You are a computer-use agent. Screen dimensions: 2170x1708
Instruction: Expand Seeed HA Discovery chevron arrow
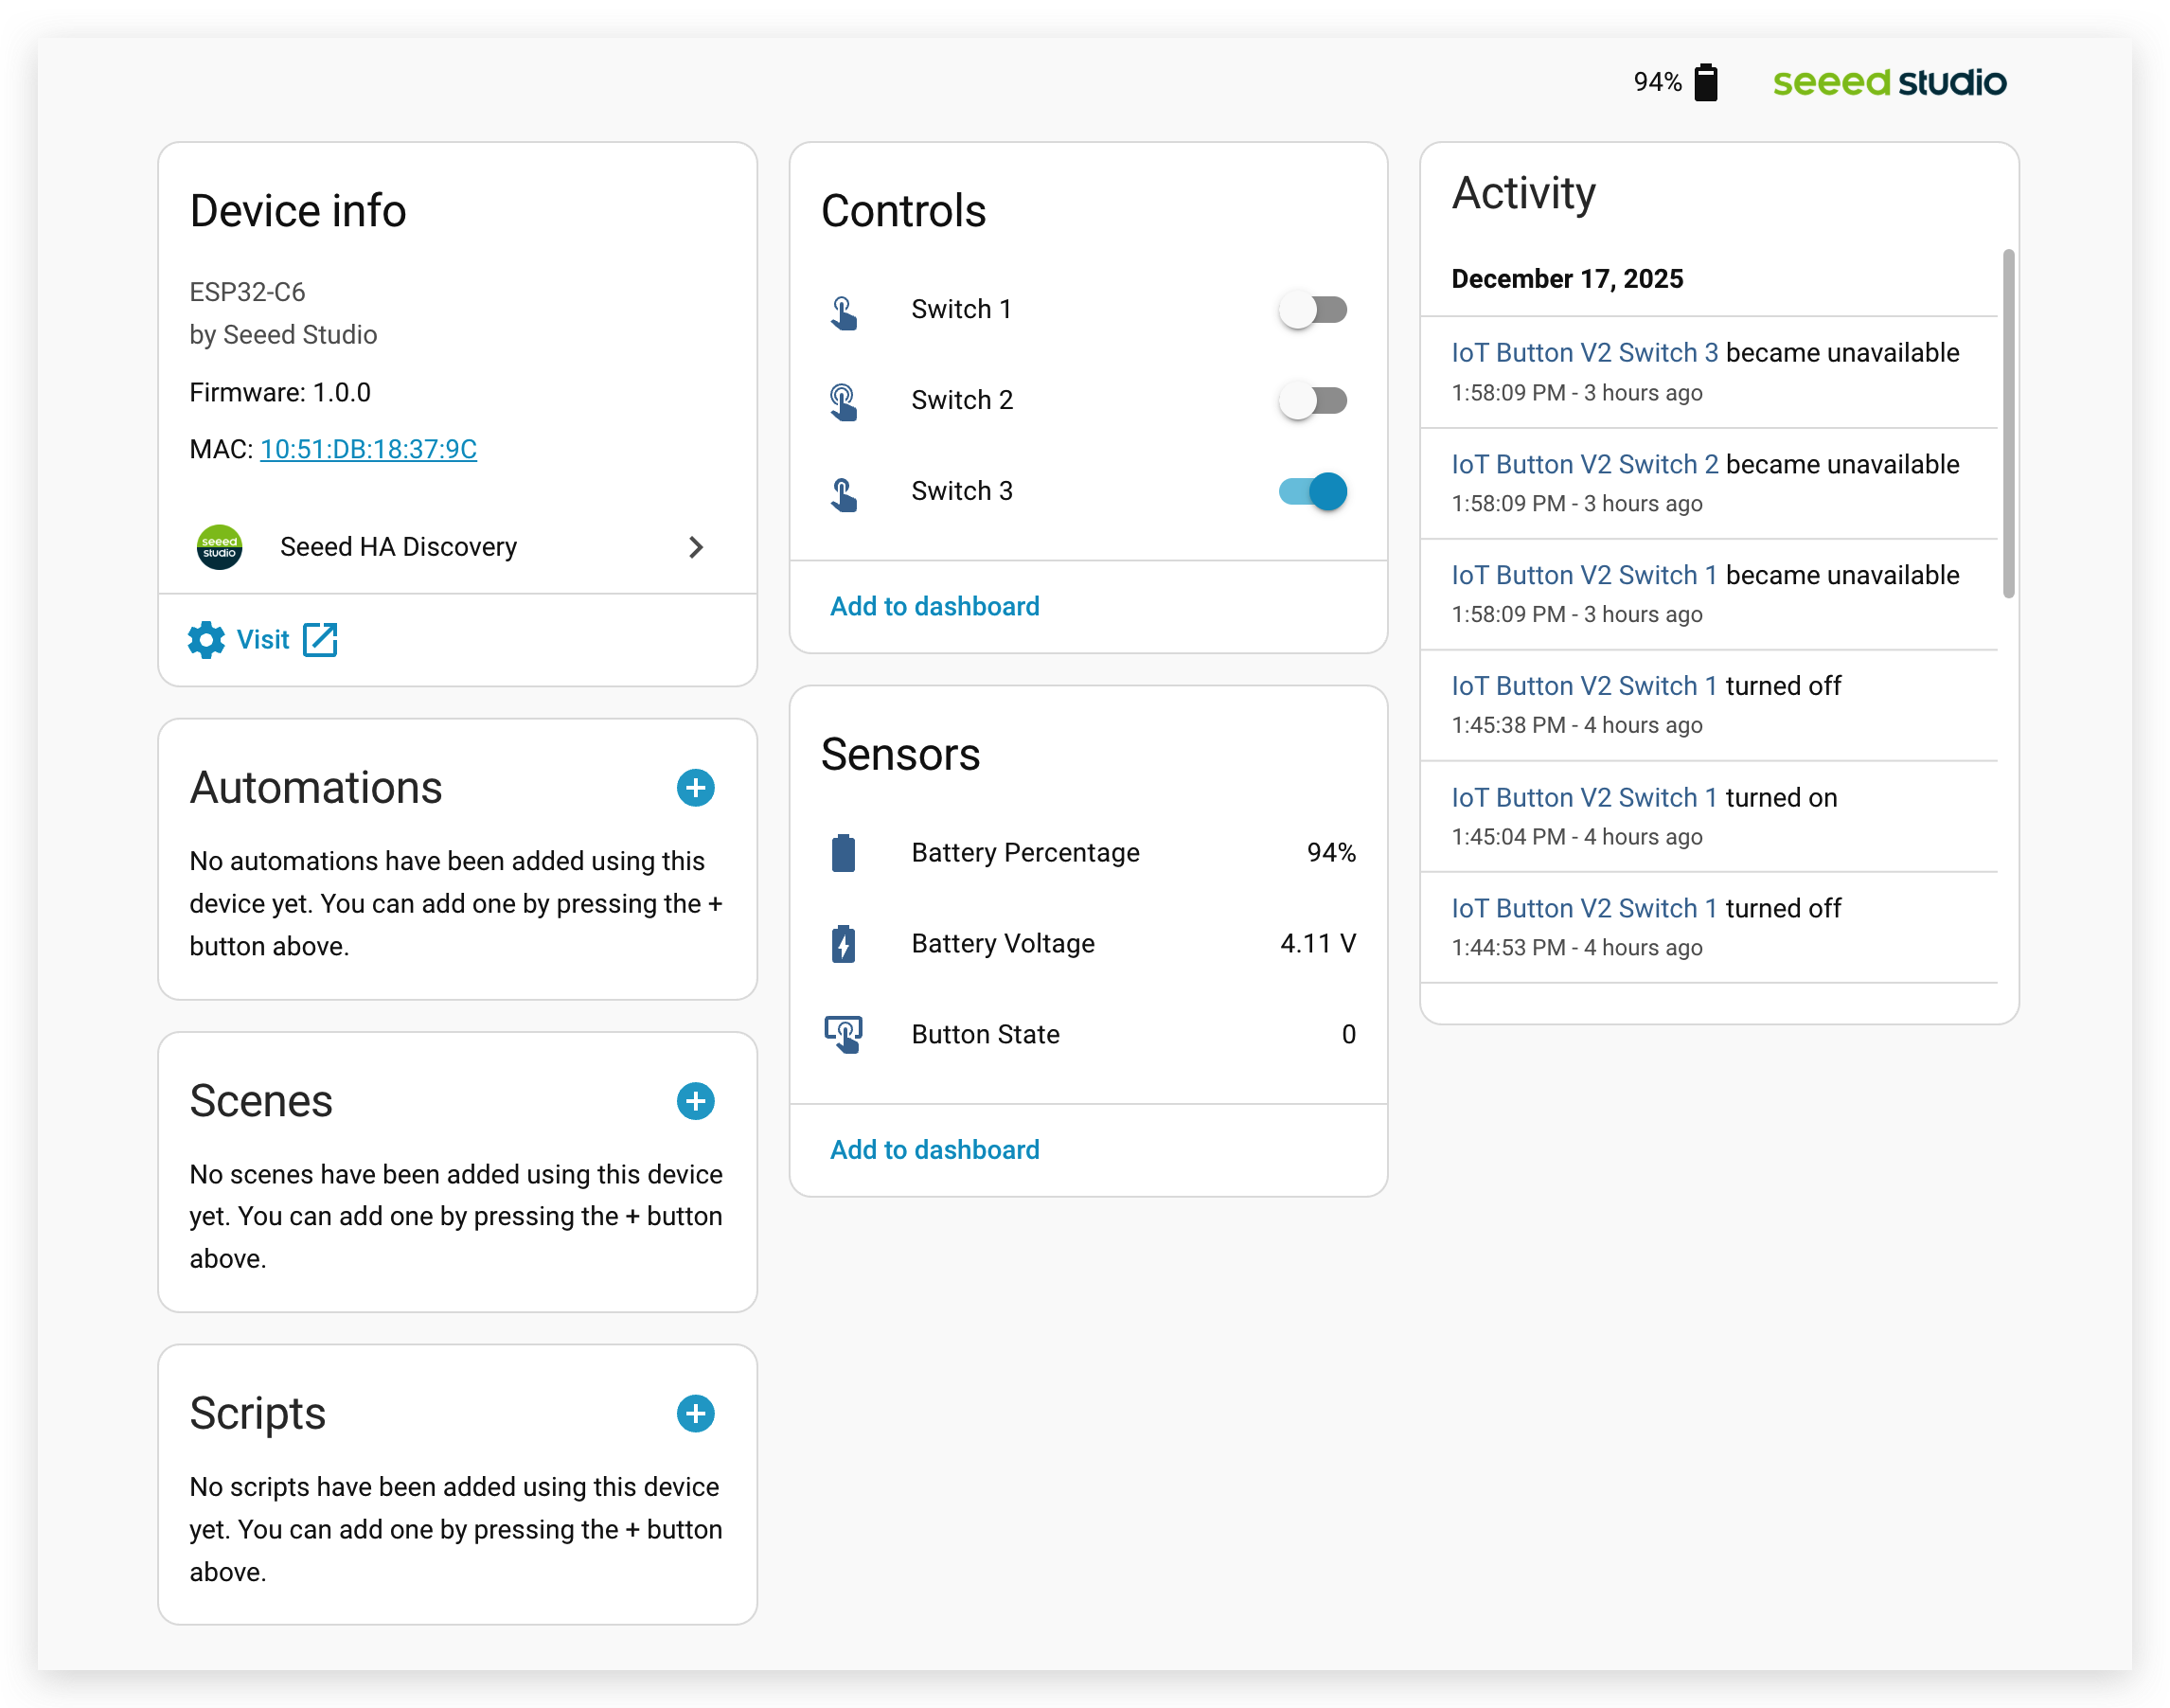pyautogui.click(x=696, y=547)
